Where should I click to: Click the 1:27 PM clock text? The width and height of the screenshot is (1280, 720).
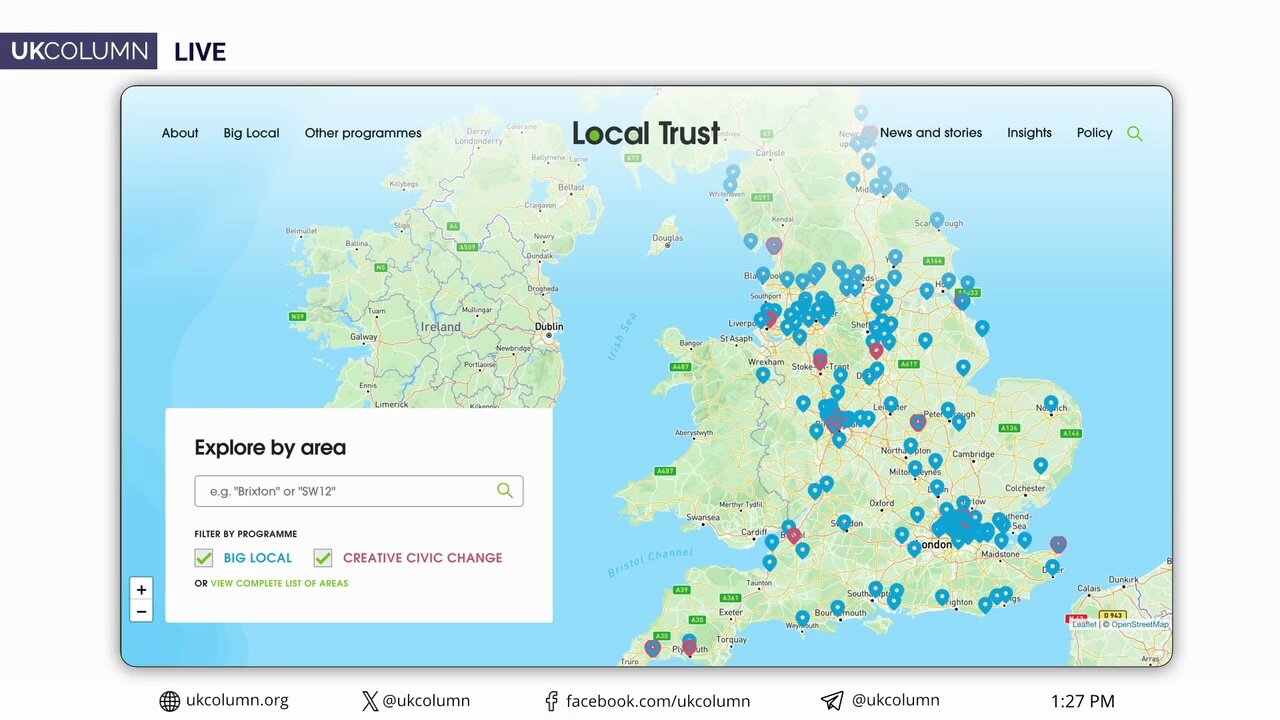click(1082, 702)
